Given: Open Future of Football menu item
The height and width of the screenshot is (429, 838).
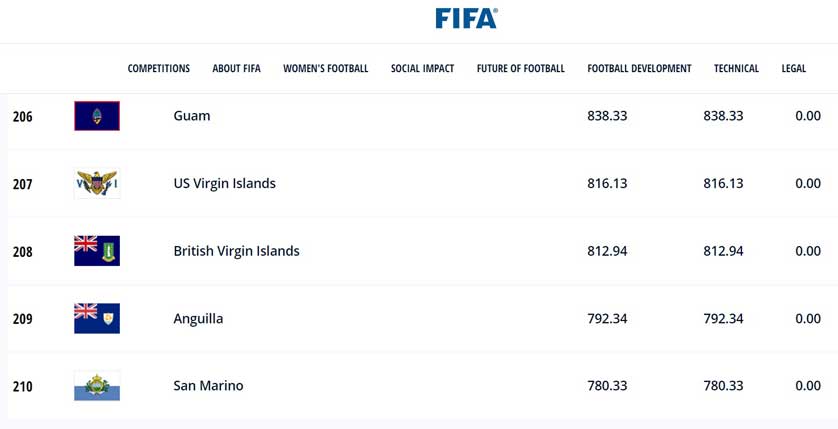Looking at the screenshot, I should 520,69.
